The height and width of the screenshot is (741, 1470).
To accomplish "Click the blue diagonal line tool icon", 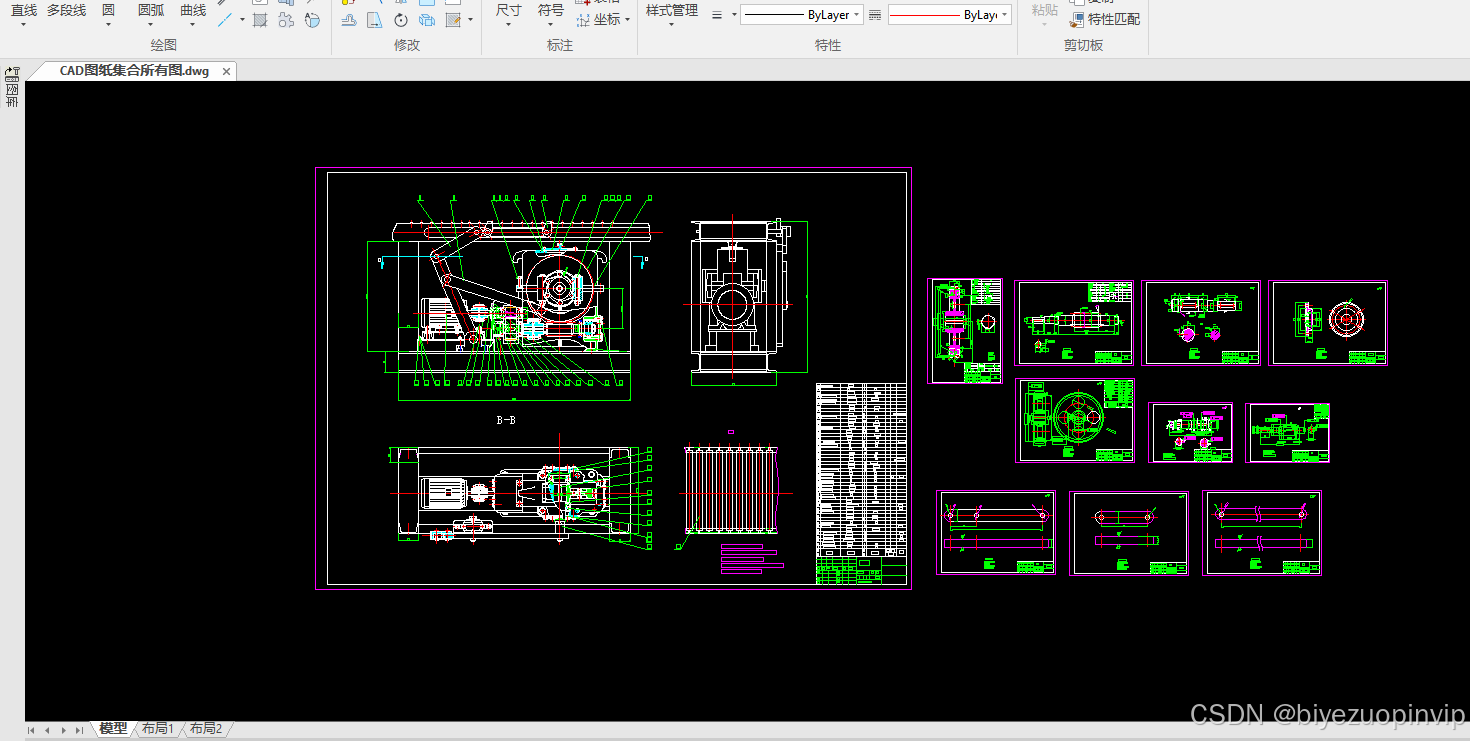I will pyautogui.click(x=225, y=19).
